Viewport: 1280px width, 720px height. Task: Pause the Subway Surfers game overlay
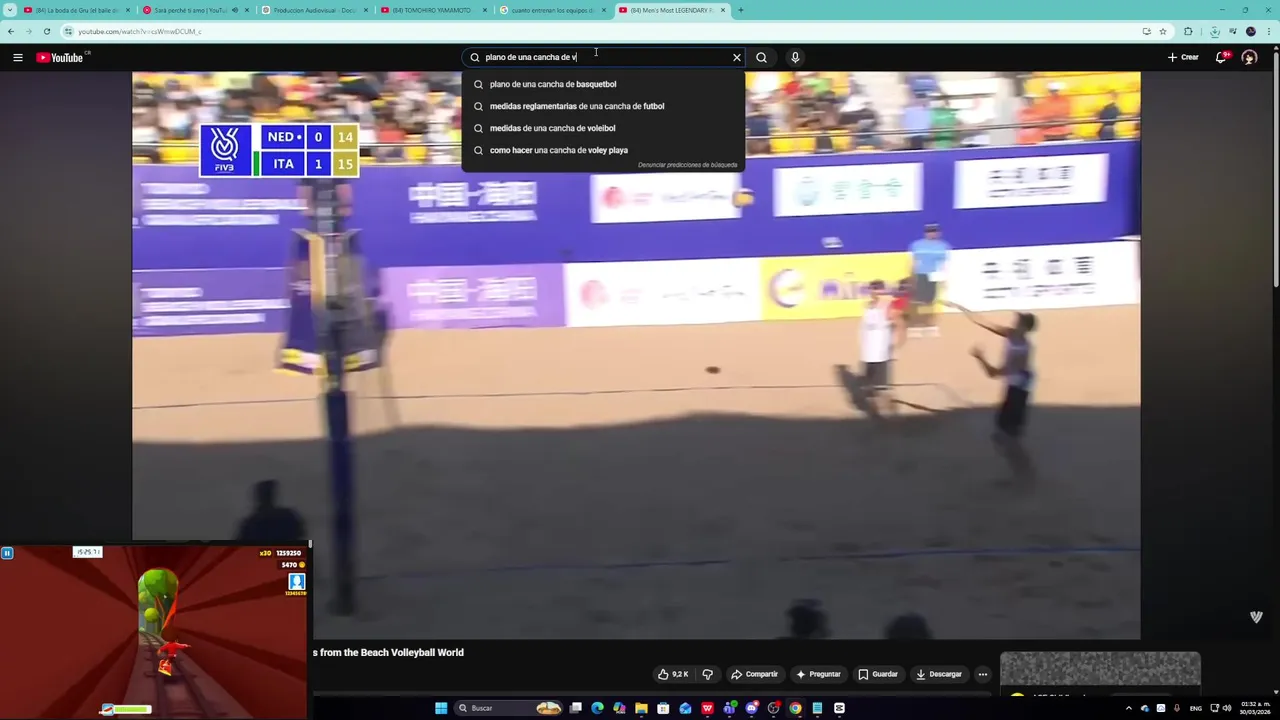pyautogui.click(x=7, y=553)
